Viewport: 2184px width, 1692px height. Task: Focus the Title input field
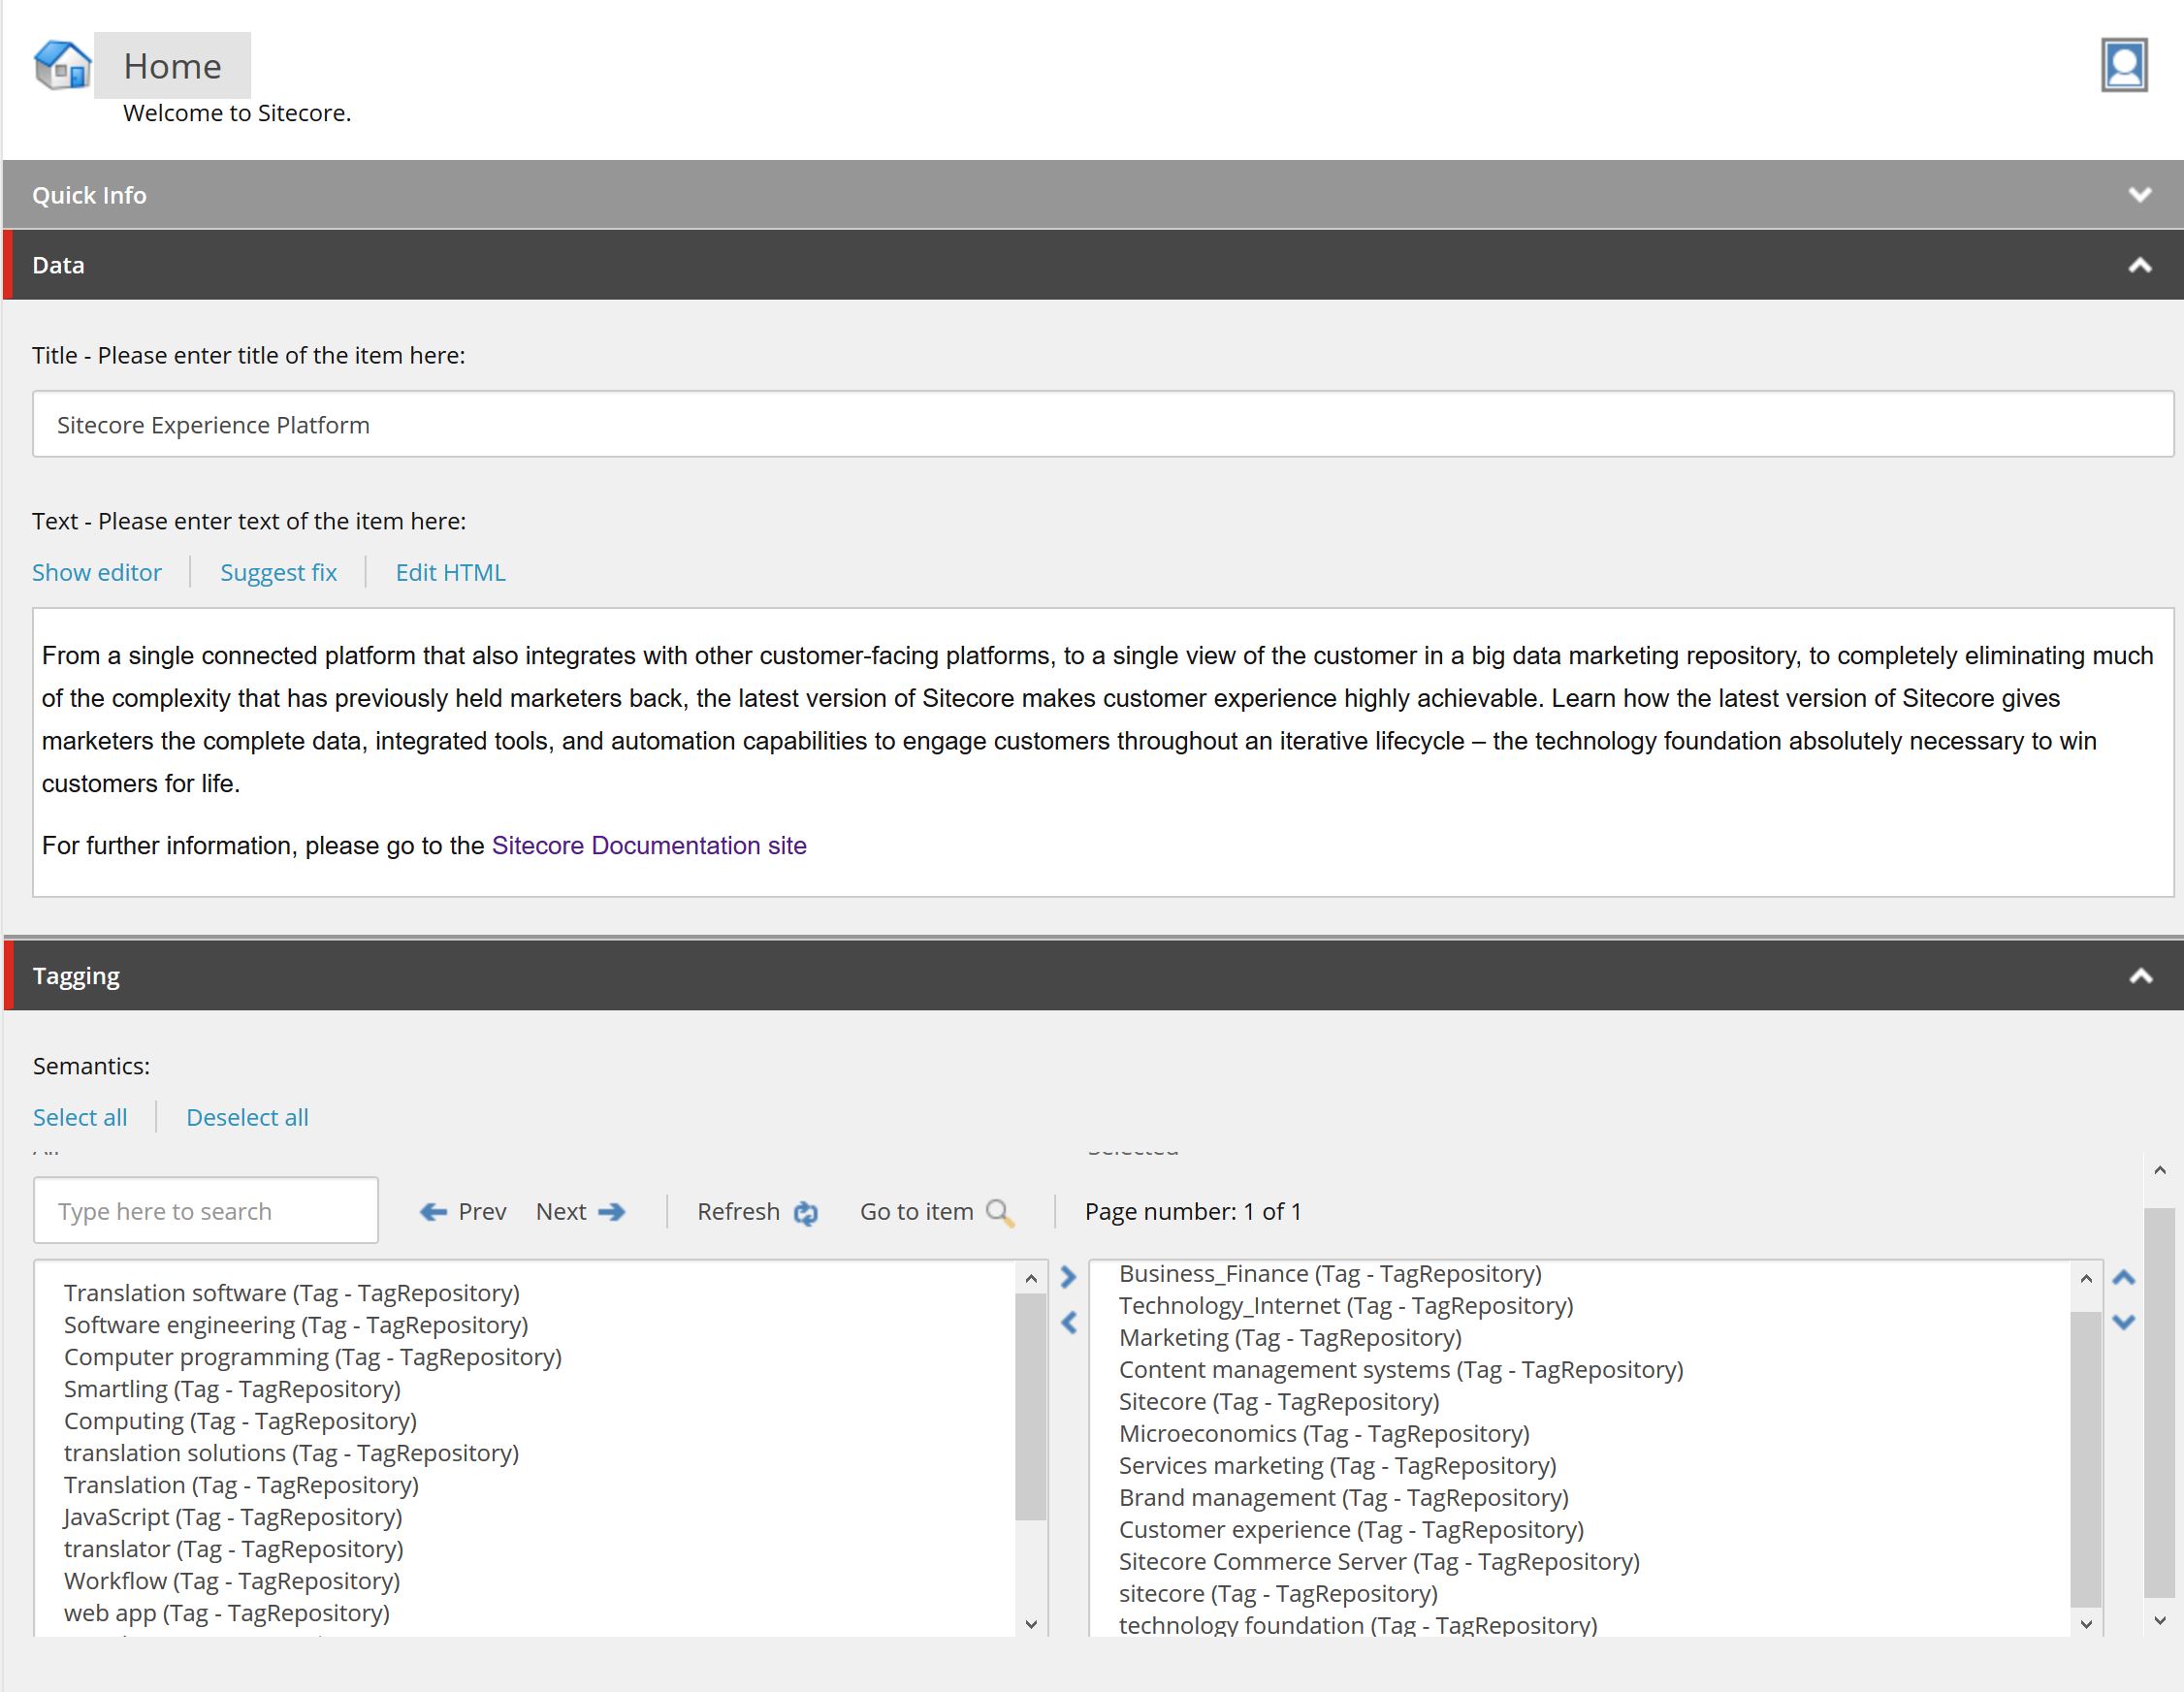pyautogui.click(x=1103, y=424)
